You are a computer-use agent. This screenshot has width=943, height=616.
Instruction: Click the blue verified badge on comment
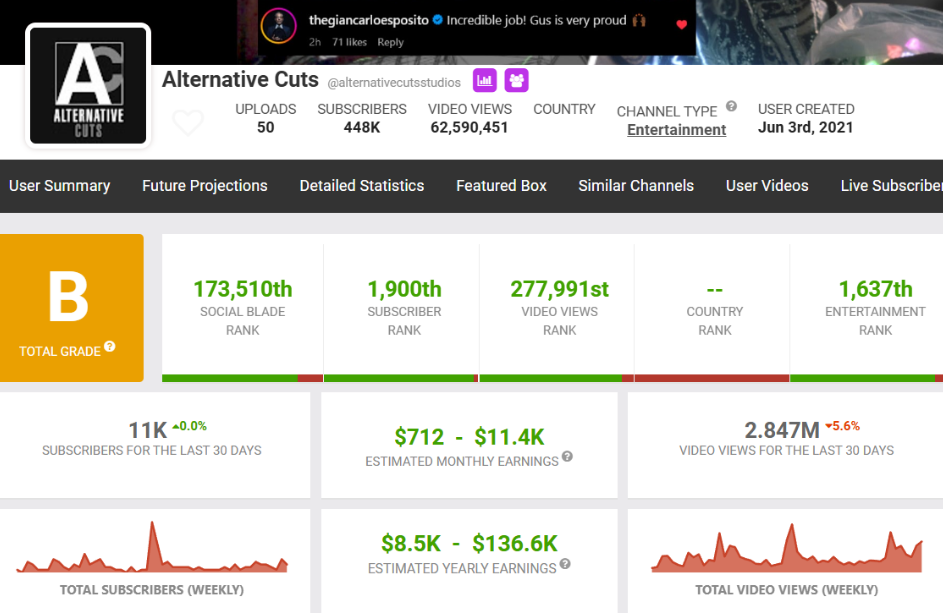(438, 20)
